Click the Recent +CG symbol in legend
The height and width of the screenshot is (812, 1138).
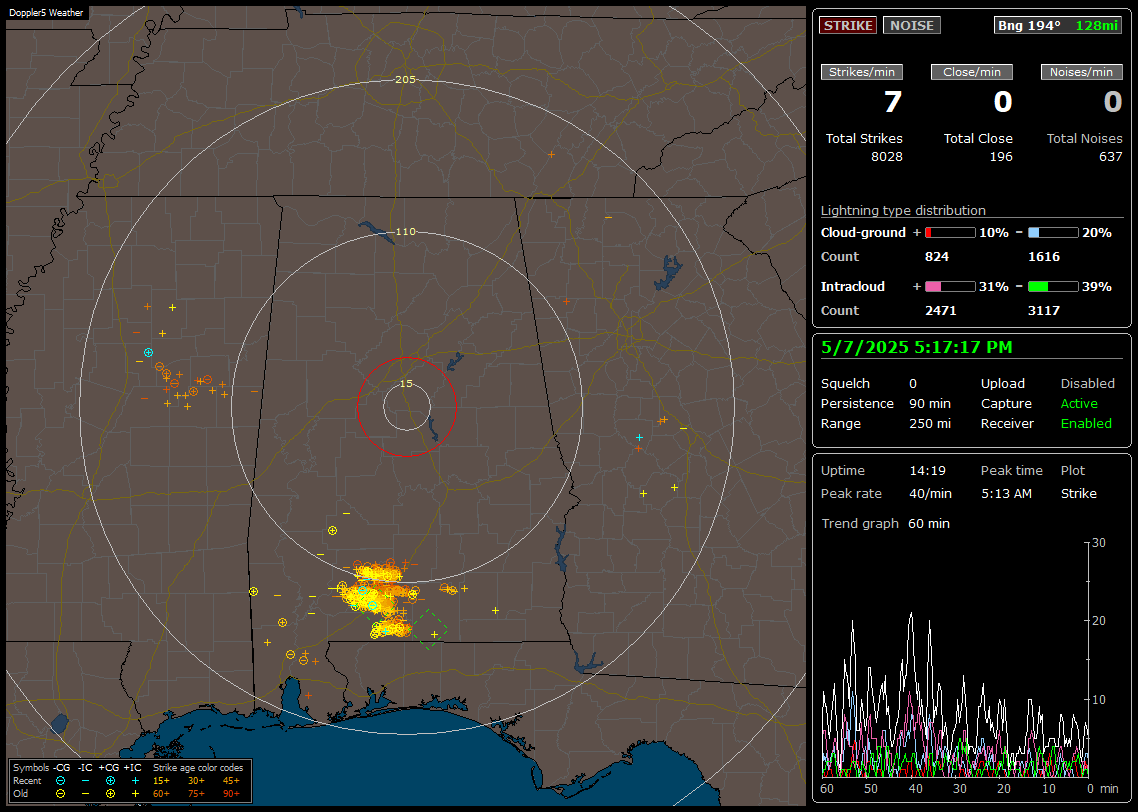(110, 781)
